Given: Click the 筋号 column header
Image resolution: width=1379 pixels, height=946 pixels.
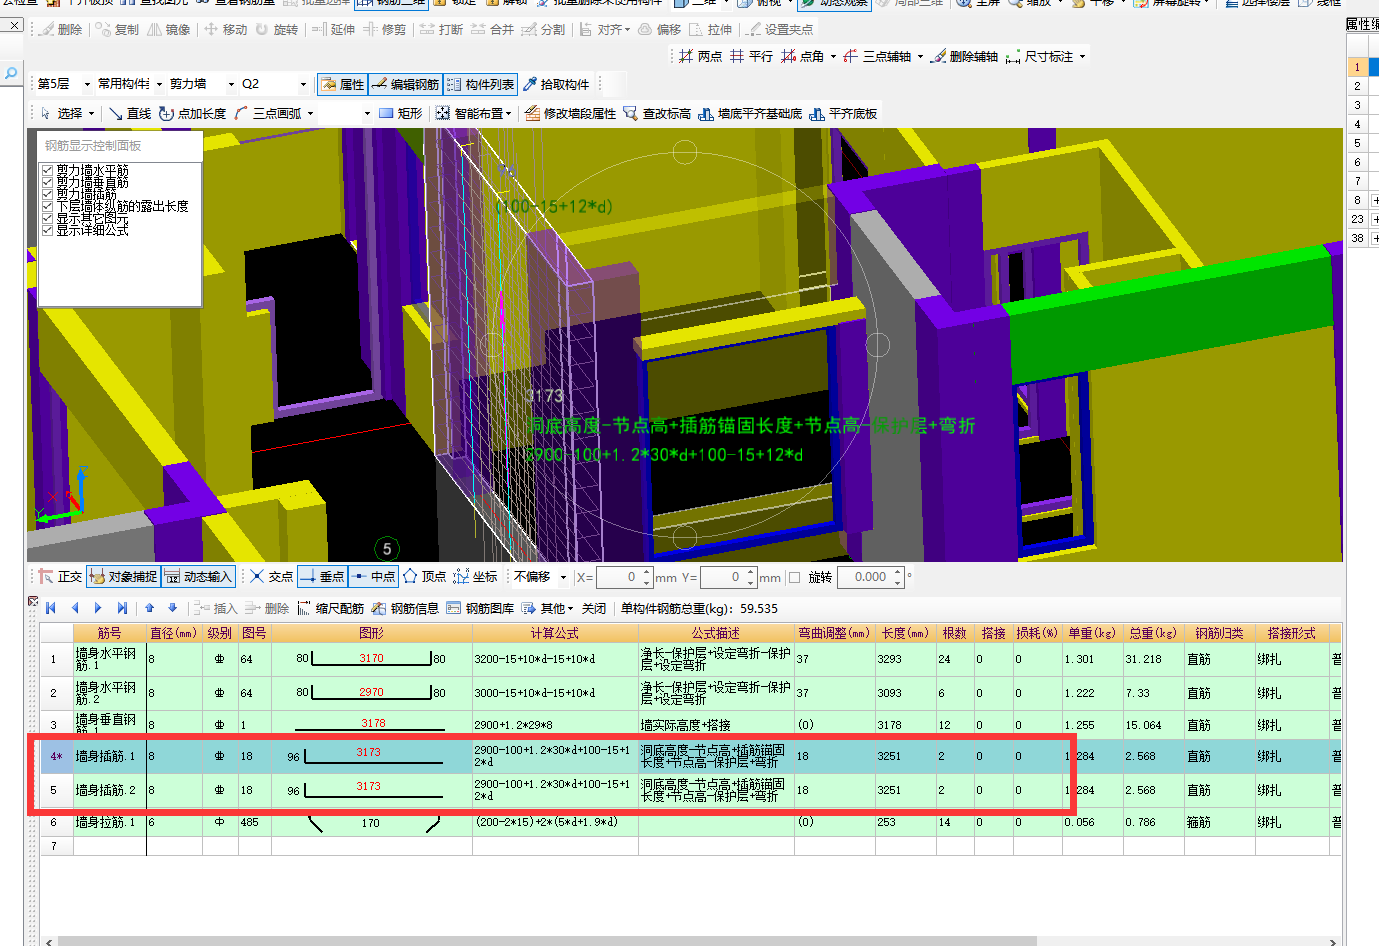Looking at the screenshot, I should [109, 633].
